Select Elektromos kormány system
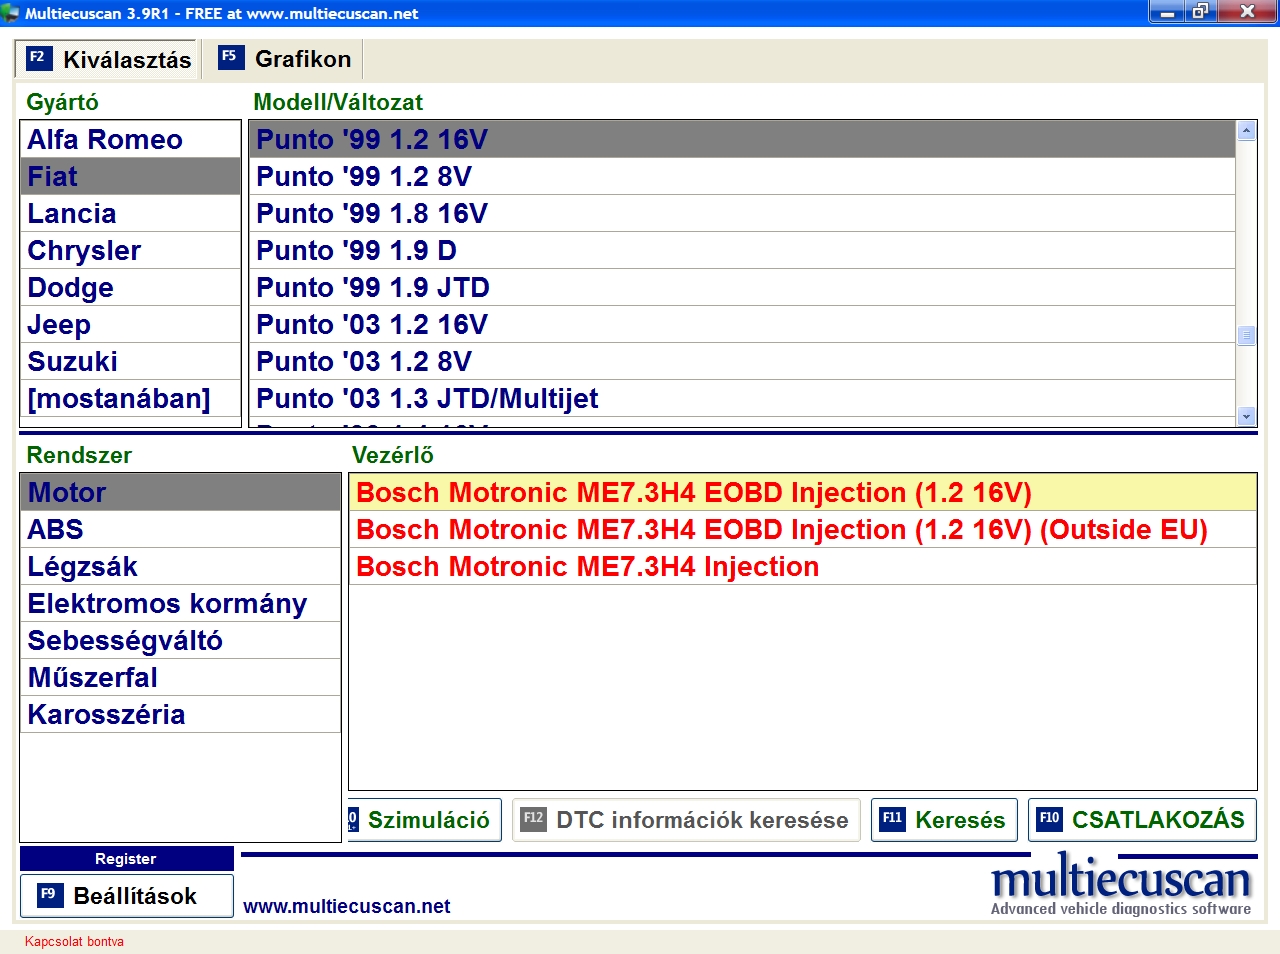 (x=180, y=604)
